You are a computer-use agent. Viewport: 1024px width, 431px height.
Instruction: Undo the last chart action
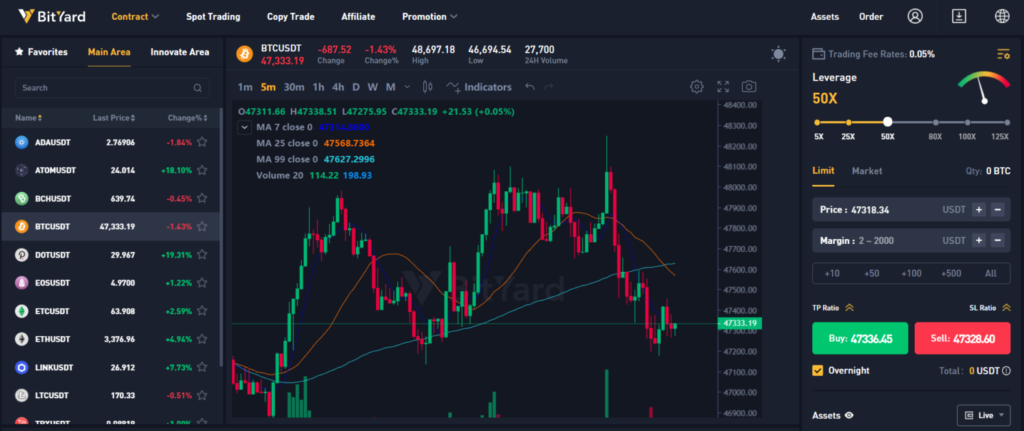pyautogui.click(x=530, y=87)
